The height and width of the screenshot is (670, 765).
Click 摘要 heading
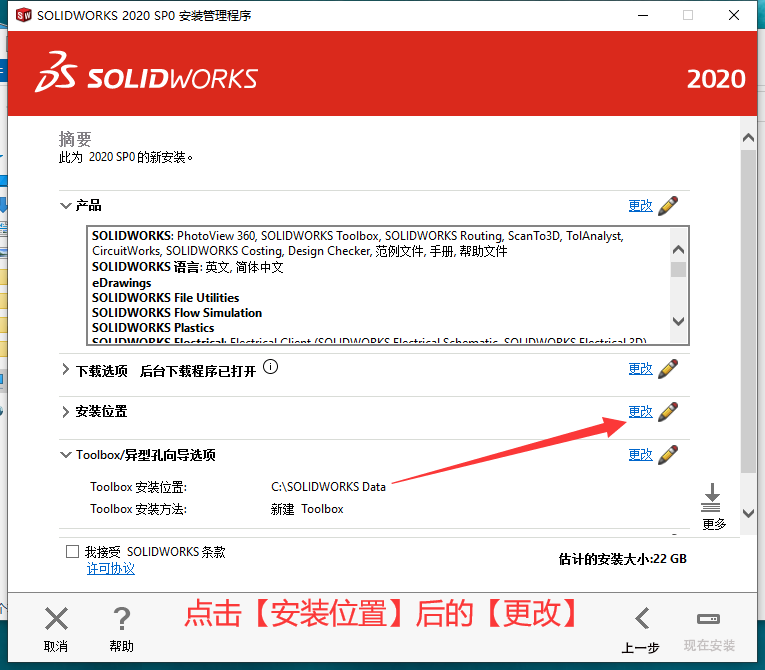click(x=75, y=139)
